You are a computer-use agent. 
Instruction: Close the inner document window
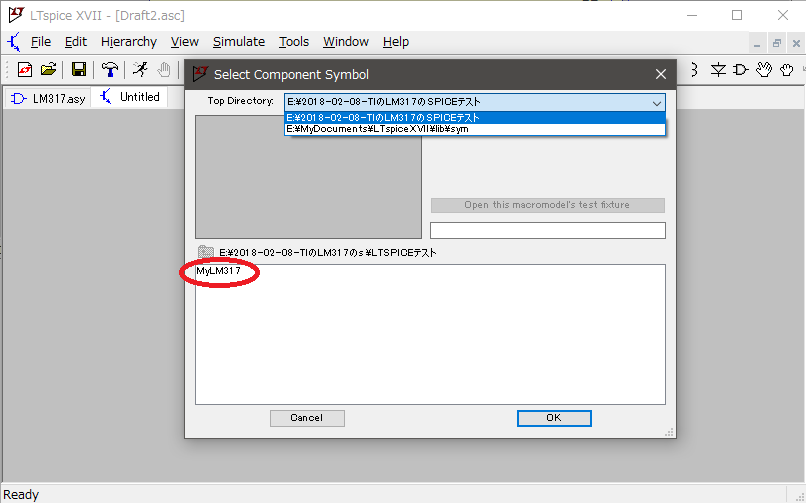[x=796, y=44]
